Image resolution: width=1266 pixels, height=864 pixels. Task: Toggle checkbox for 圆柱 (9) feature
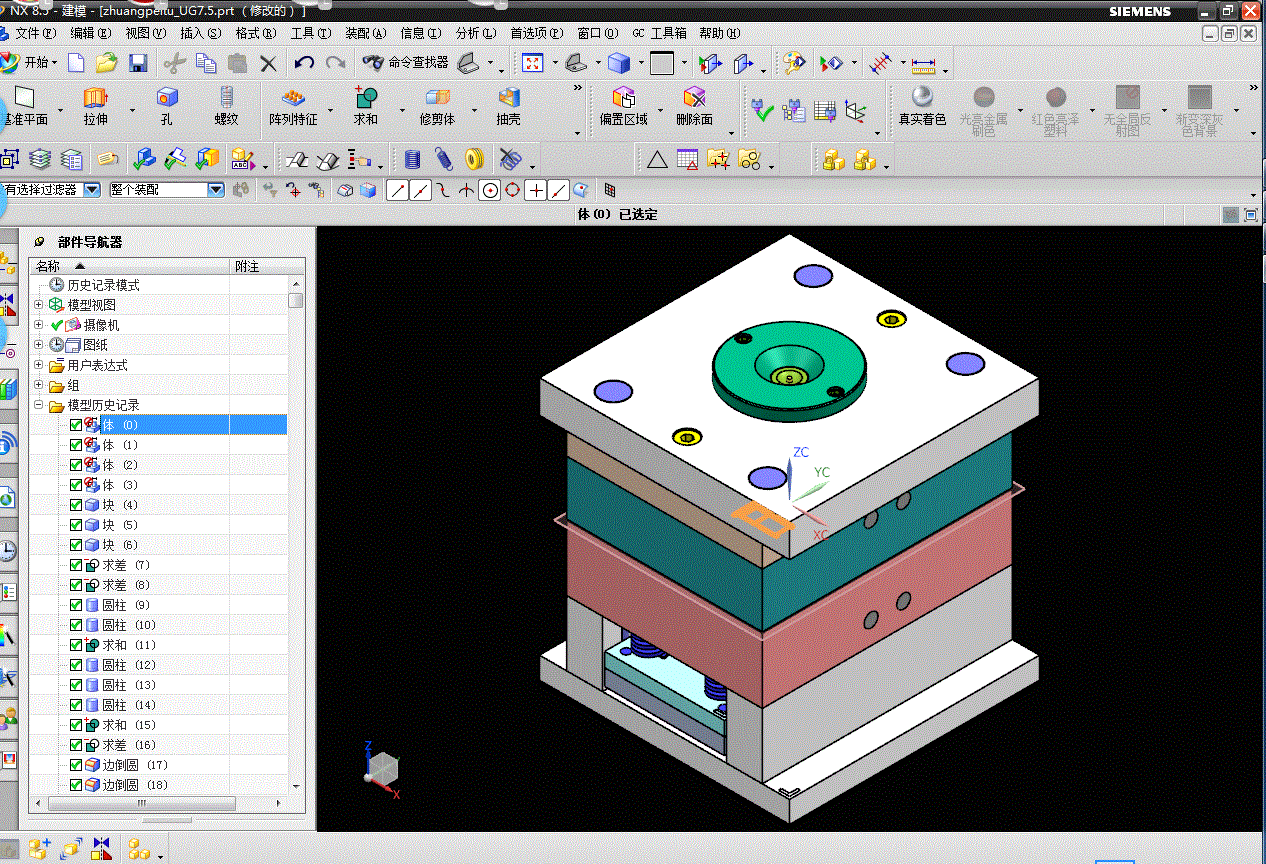click(x=76, y=605)
